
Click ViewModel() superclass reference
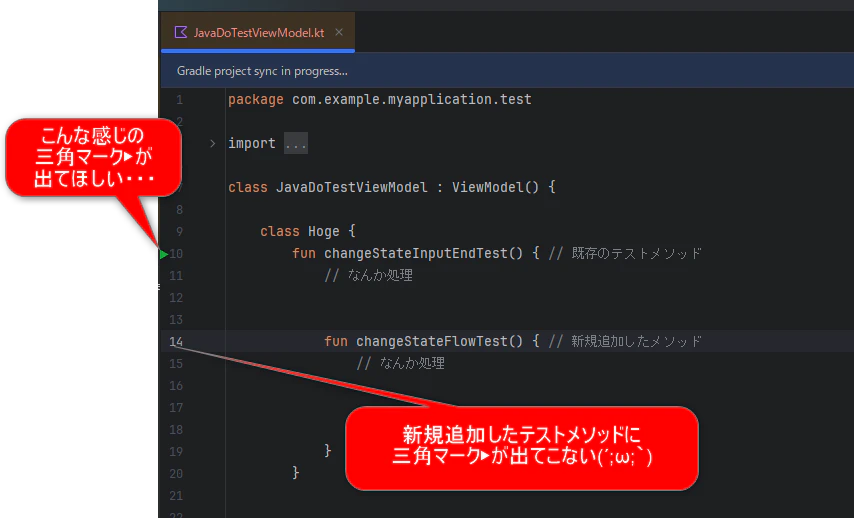coord(495,187)
